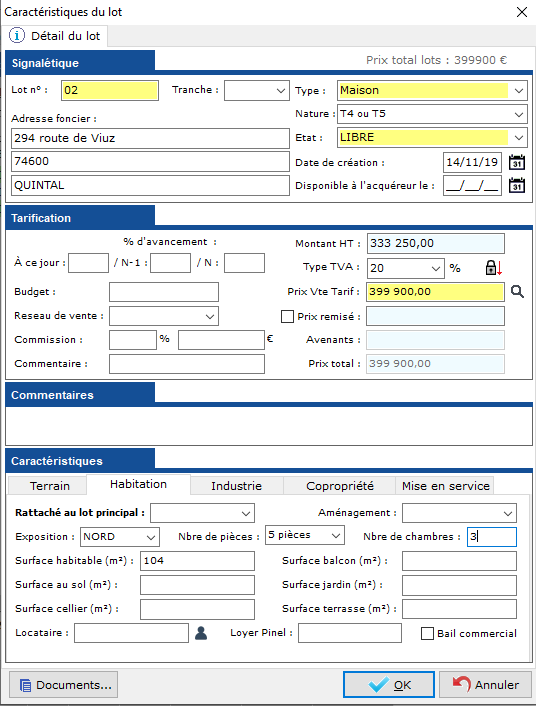Open the Disponible à l'acquéreur calendar picker
Image resolution: width=536 pixels, height=706 pixels.
click(x=517, y=185)
